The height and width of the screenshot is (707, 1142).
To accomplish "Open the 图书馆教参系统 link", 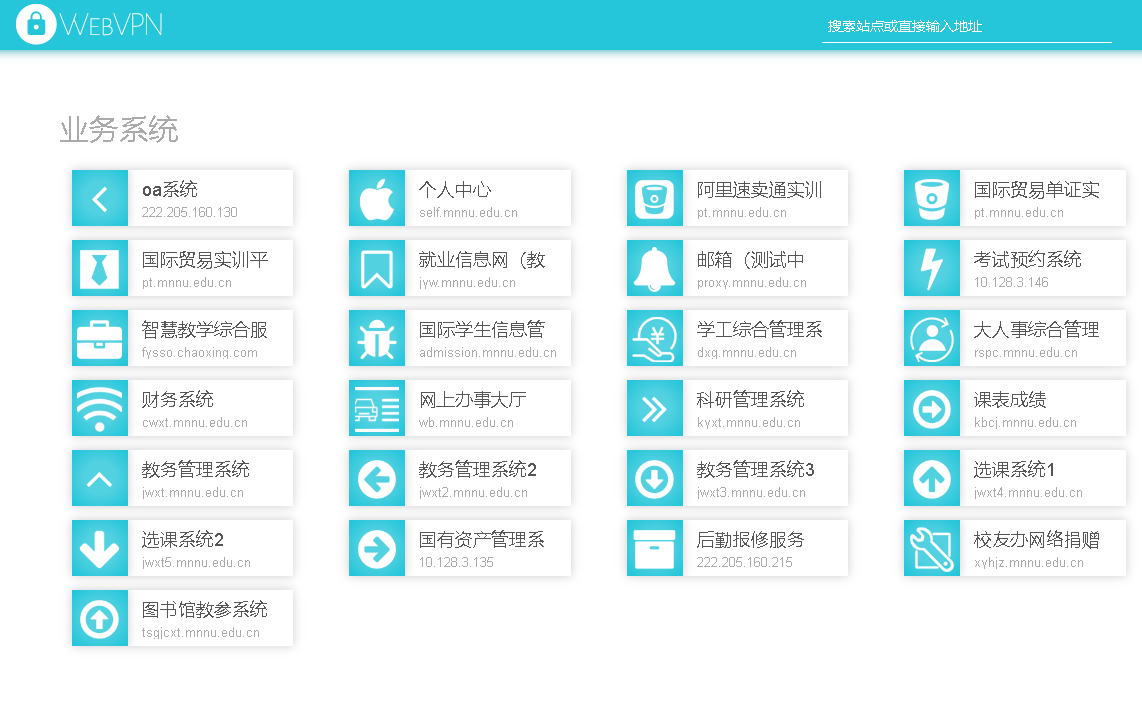I will point(204,611).
